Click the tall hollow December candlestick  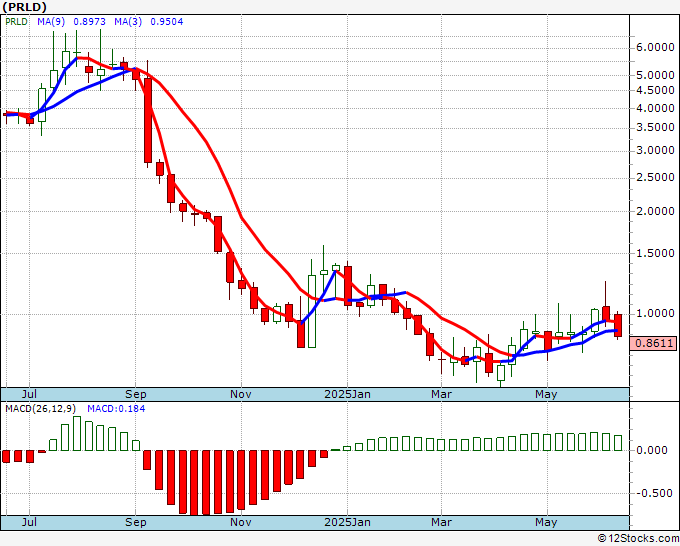coord(312,311)
